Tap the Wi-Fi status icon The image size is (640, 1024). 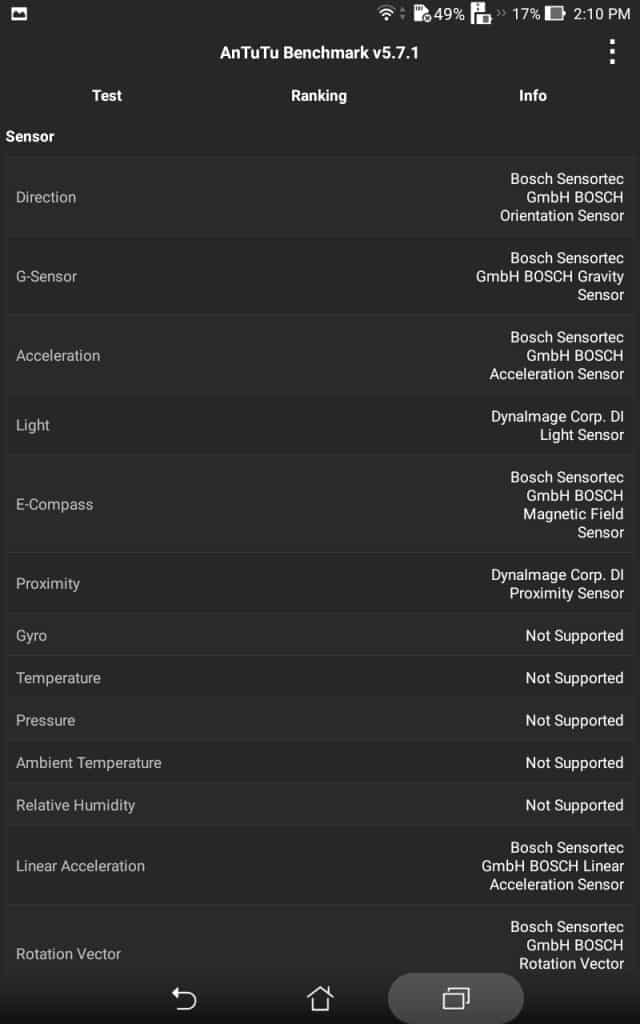click(x=386, y=14)
